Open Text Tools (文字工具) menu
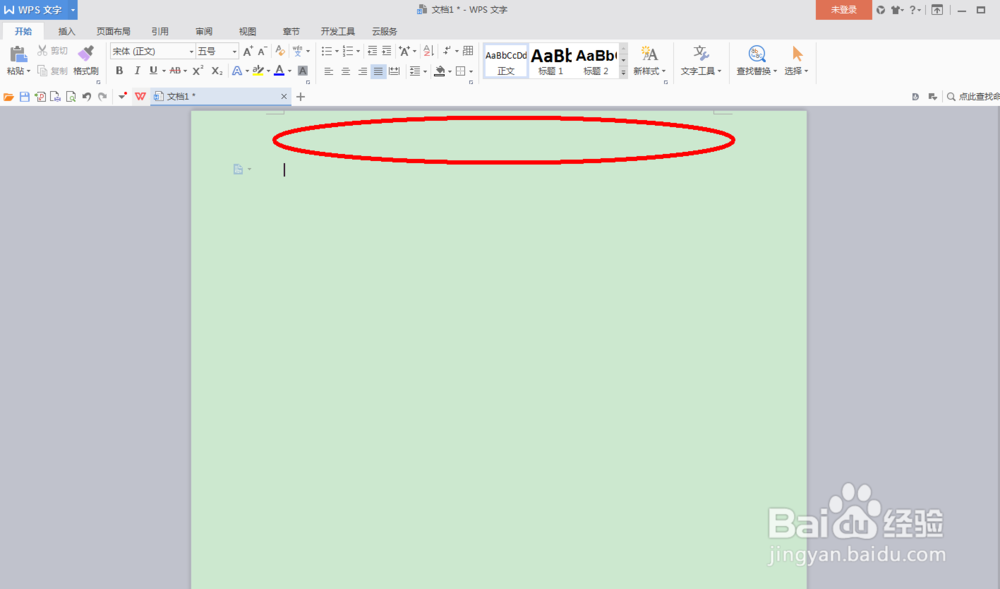Viewport: 1000px width, 589px height. click(x=700, y=61)
